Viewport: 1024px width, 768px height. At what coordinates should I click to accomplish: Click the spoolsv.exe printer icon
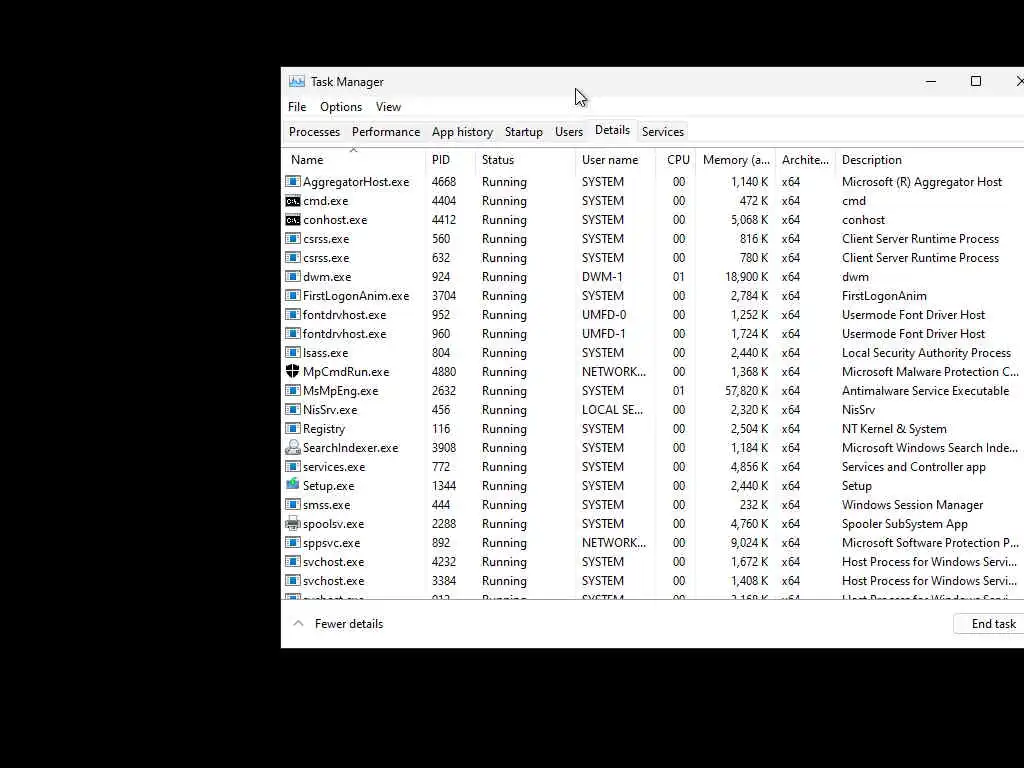(293, 523)
